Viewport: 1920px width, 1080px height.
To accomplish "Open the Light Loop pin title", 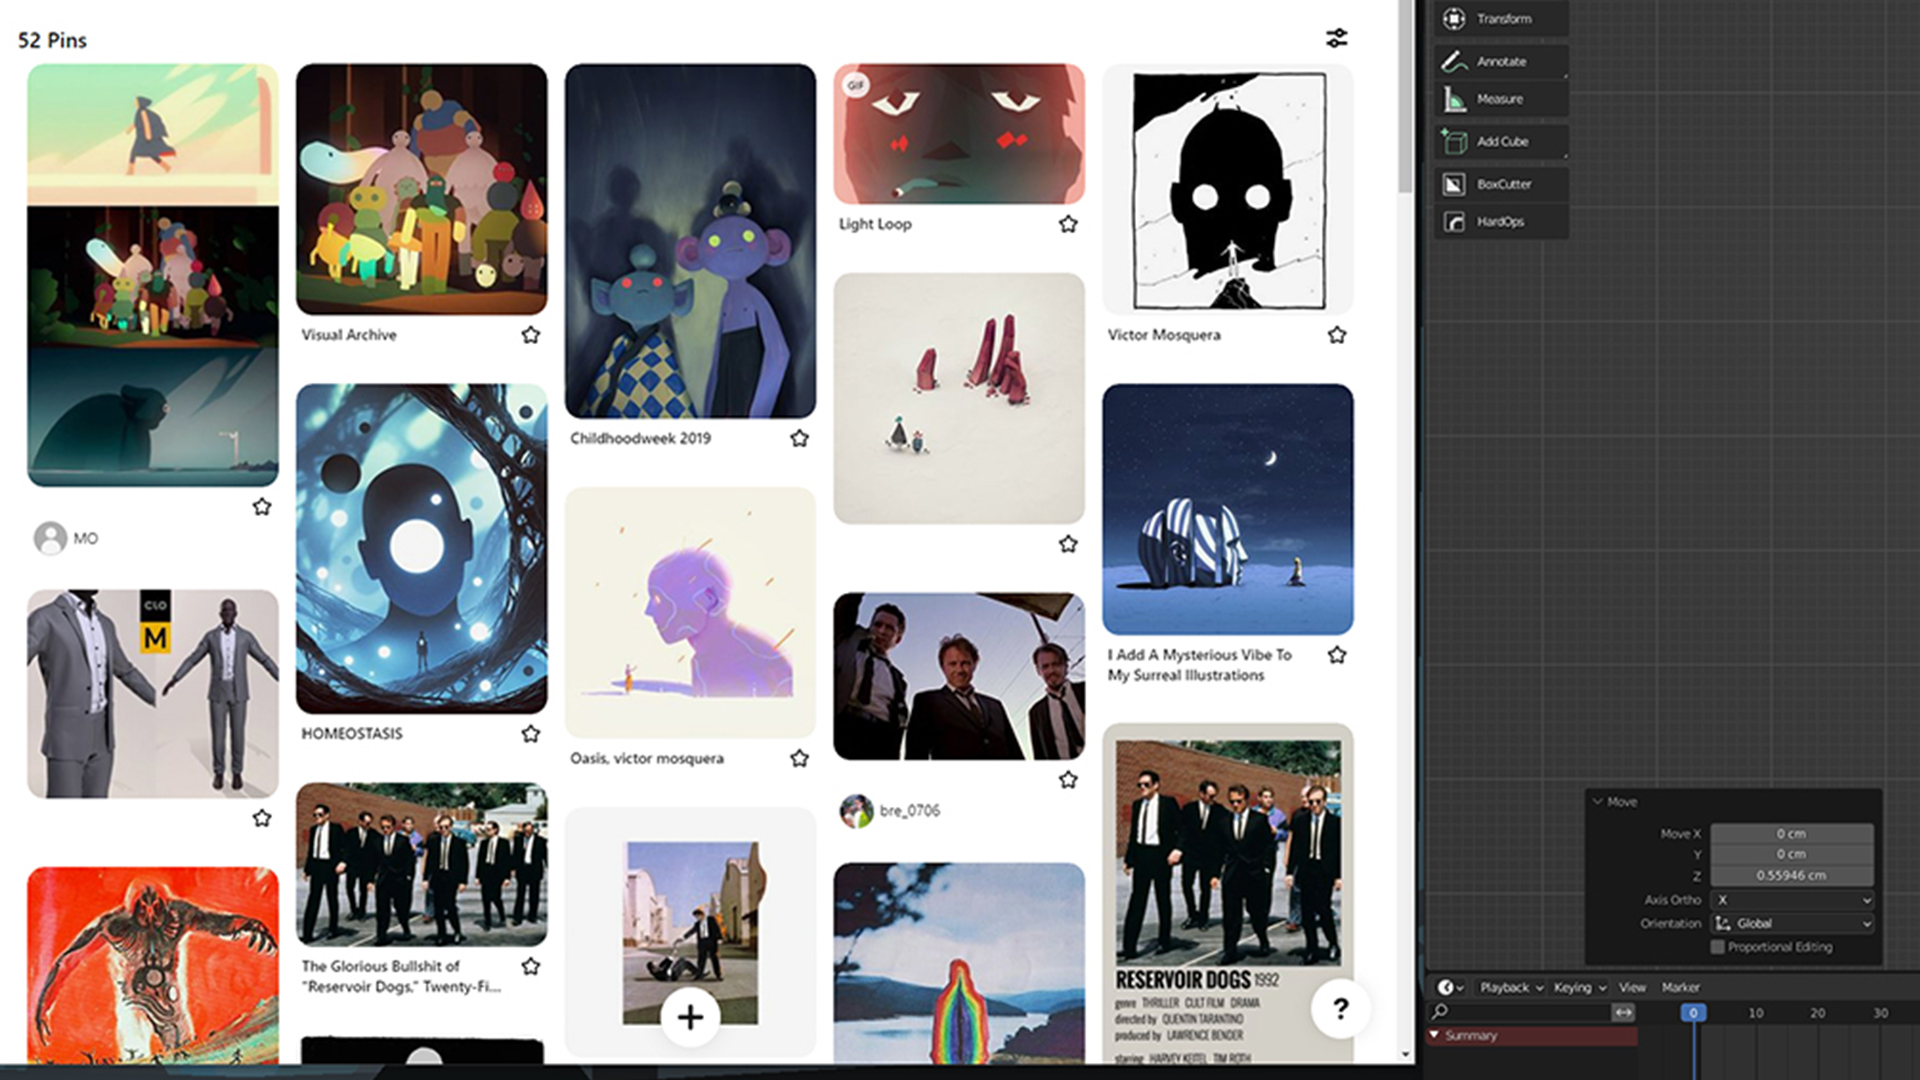I will pyautogui.click(x=875, y=224).
